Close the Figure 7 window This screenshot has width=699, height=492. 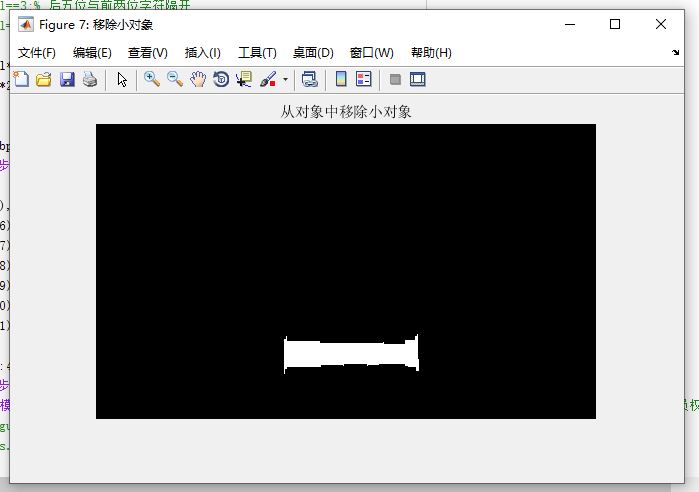[x=661, y=24]
